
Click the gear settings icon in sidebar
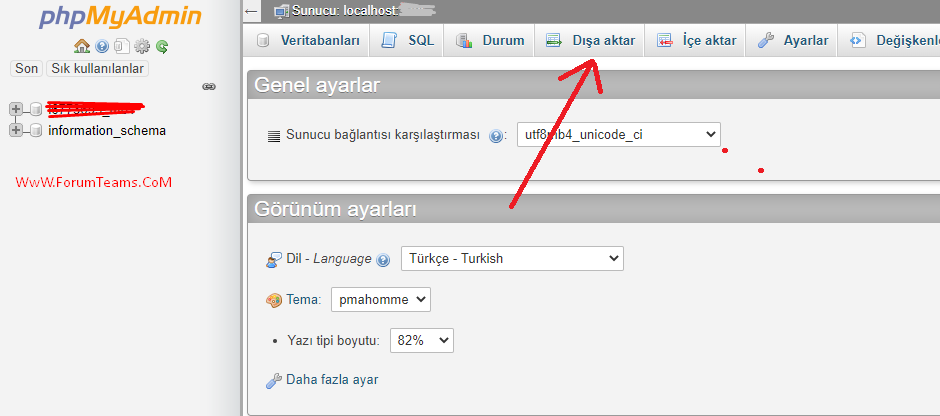point(142,46)
